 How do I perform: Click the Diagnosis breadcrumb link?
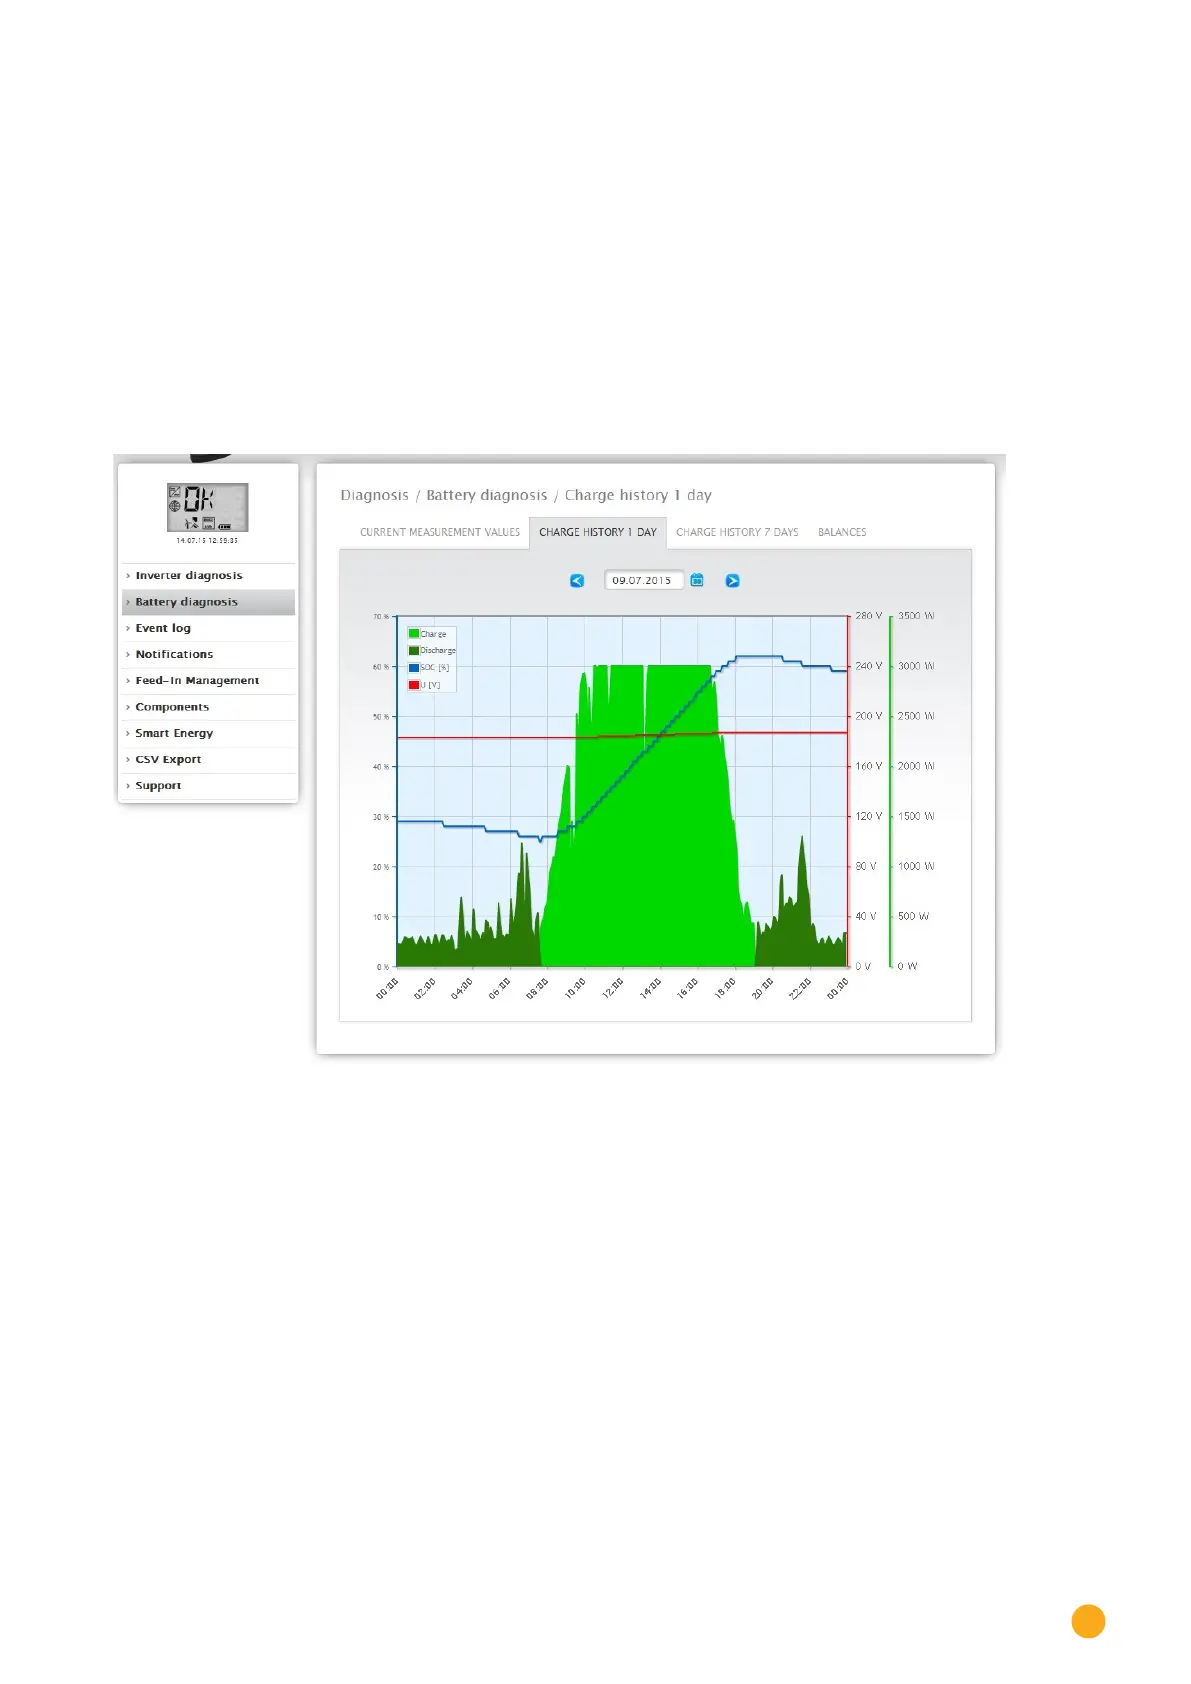(x=374, y=495)
